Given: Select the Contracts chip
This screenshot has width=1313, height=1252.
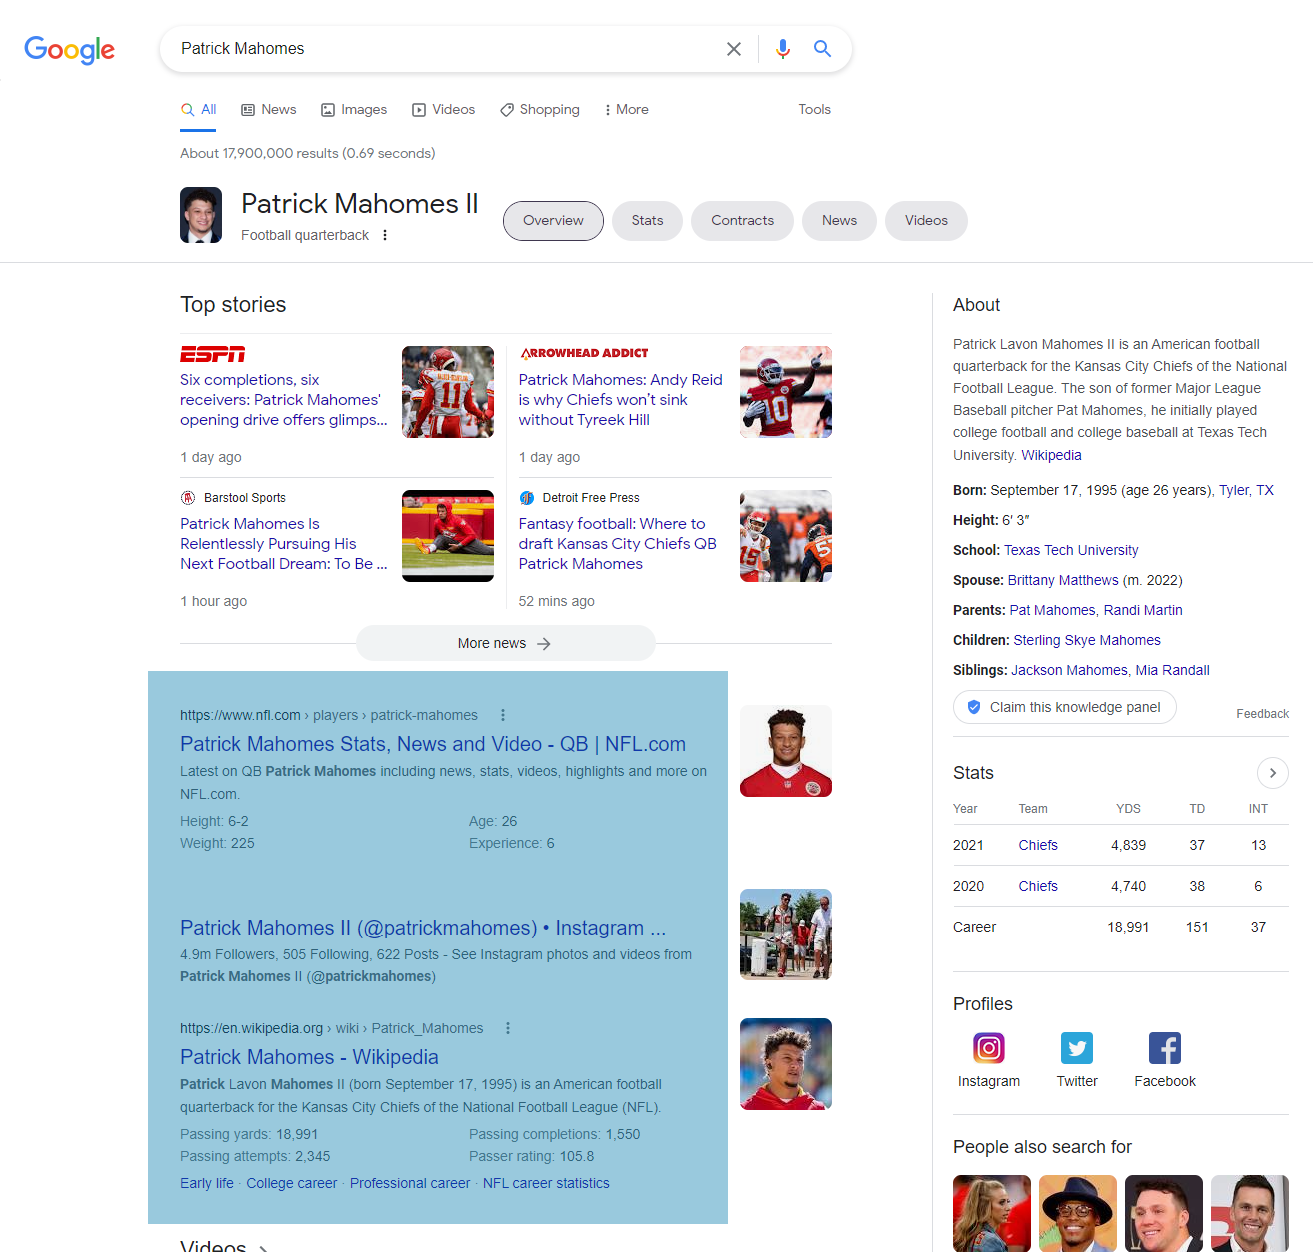Looking at the screenshot, I should tap(743, 221).
